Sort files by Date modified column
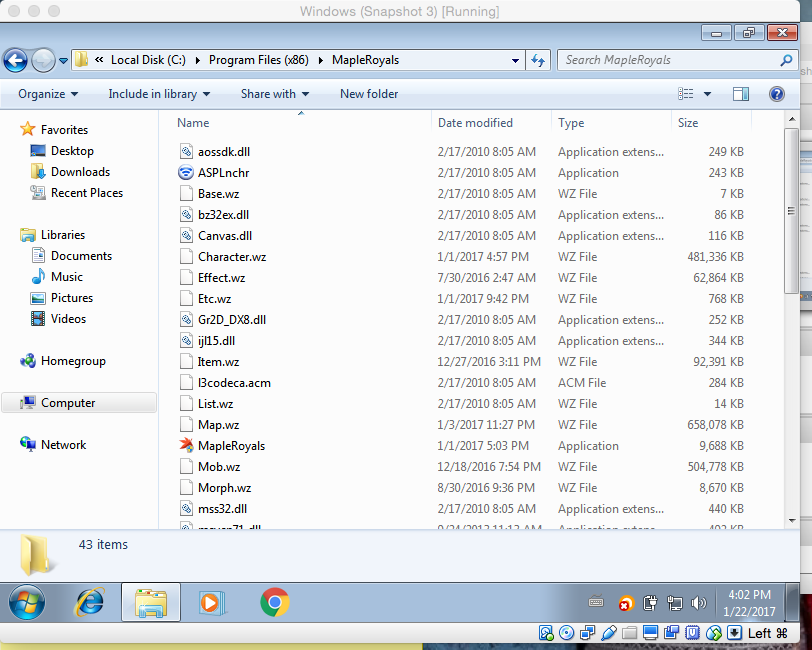 475,123
